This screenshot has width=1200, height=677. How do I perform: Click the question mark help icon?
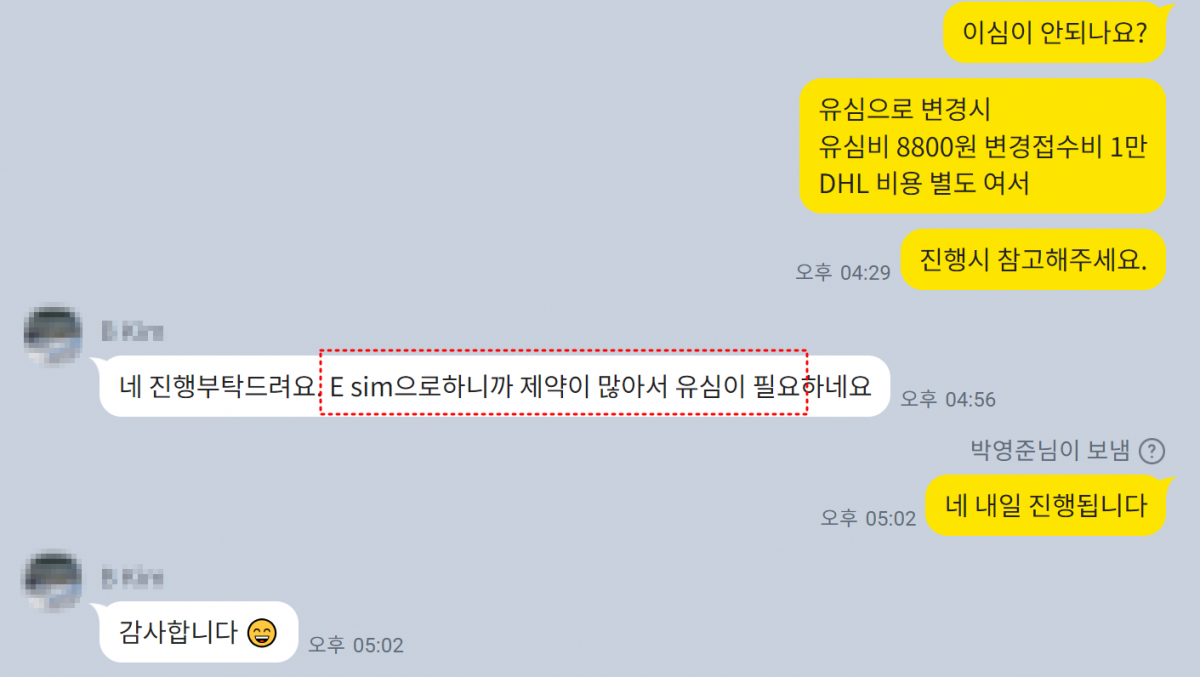click(1152, 451)
